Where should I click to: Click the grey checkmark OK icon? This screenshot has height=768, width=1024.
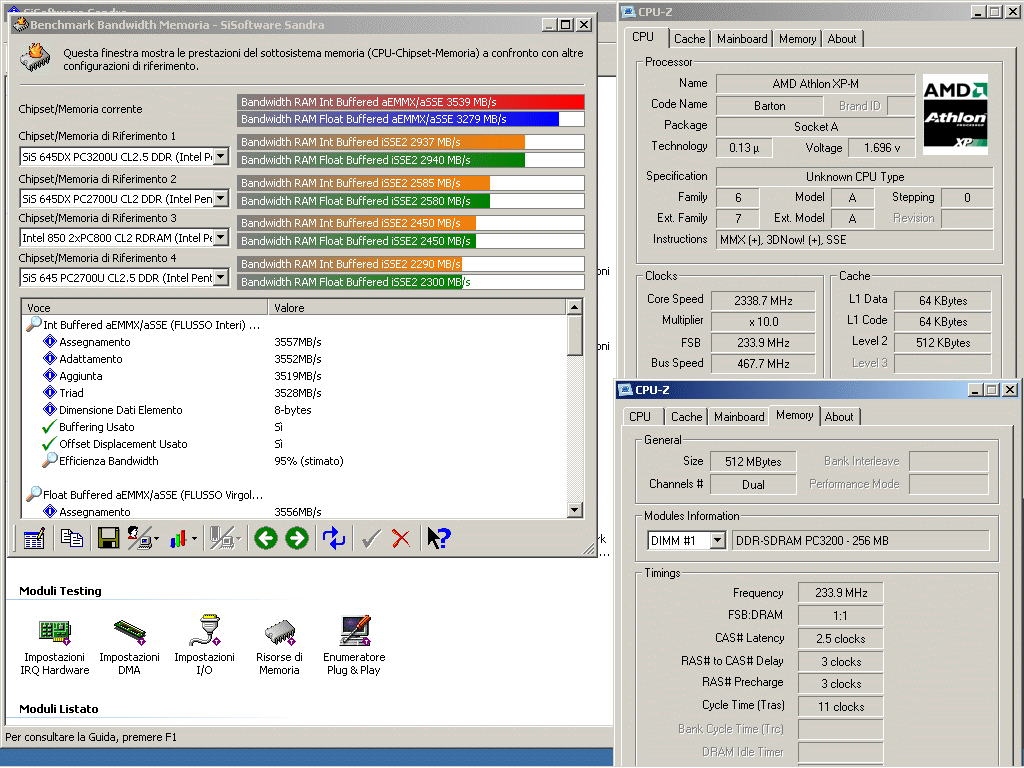pos(371,539)
